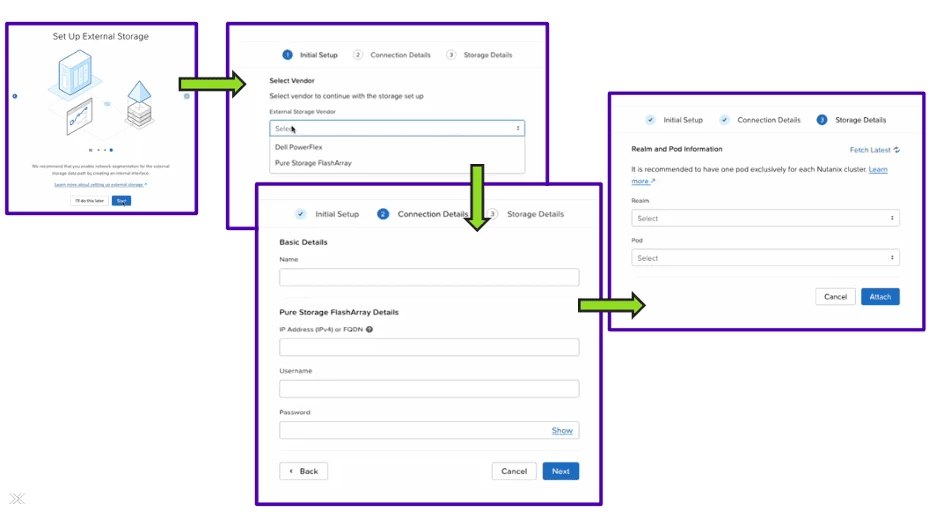Go Back to previous step
Image resolution: width=936 pixels, height=512 pixels.
[303, 471]
